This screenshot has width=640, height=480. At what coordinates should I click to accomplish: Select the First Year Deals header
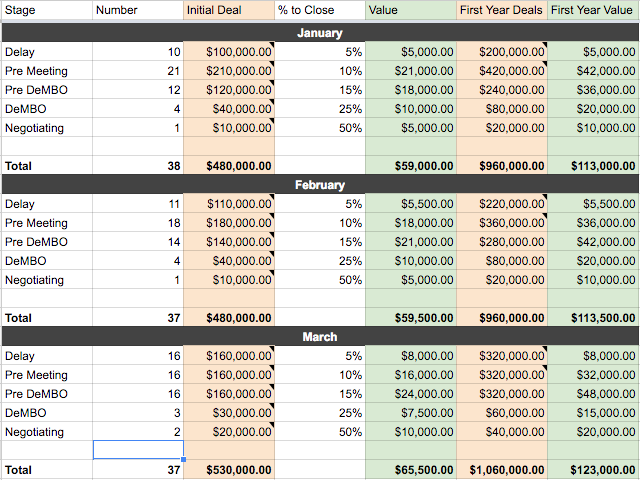point(501,10)
